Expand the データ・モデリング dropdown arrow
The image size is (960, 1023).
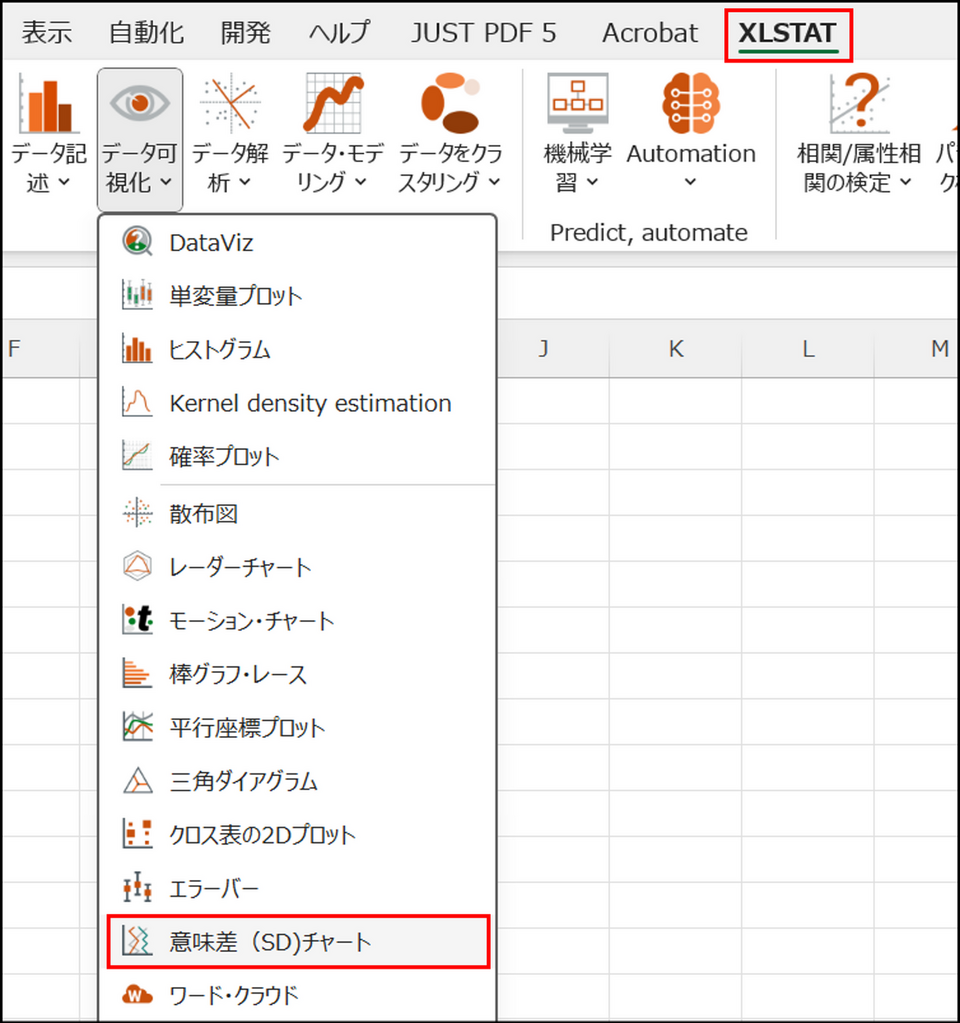click(360, 183)
